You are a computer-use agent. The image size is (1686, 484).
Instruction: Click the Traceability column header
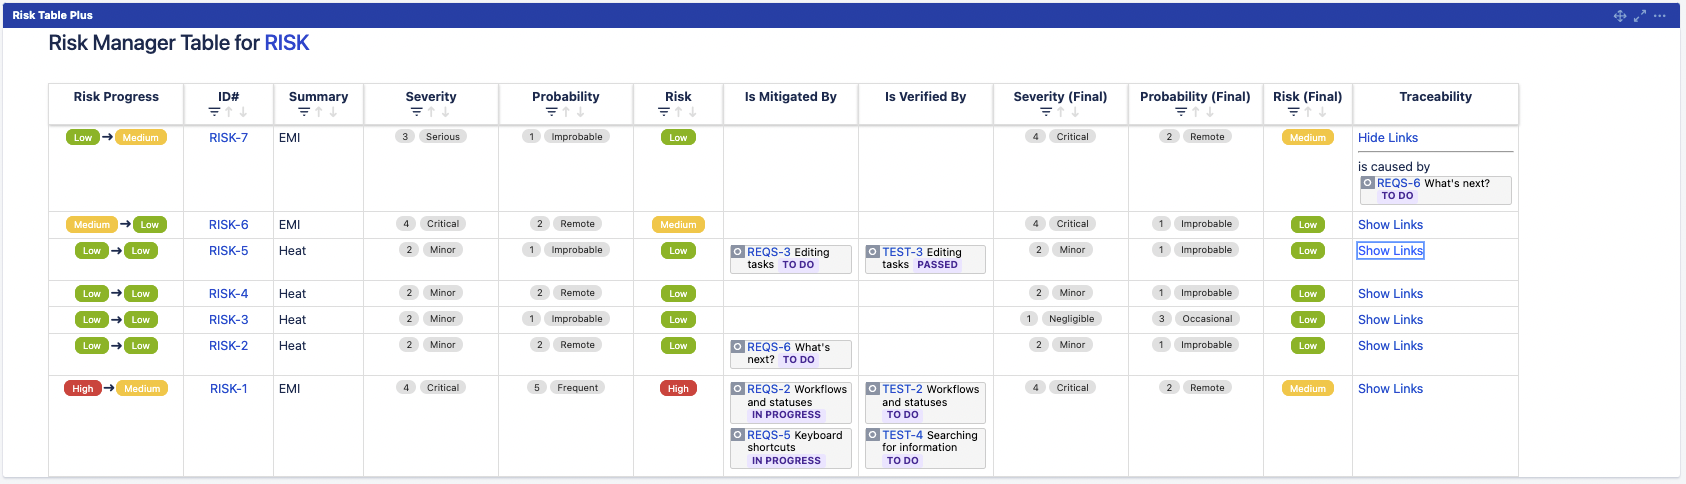[1435, 97]
